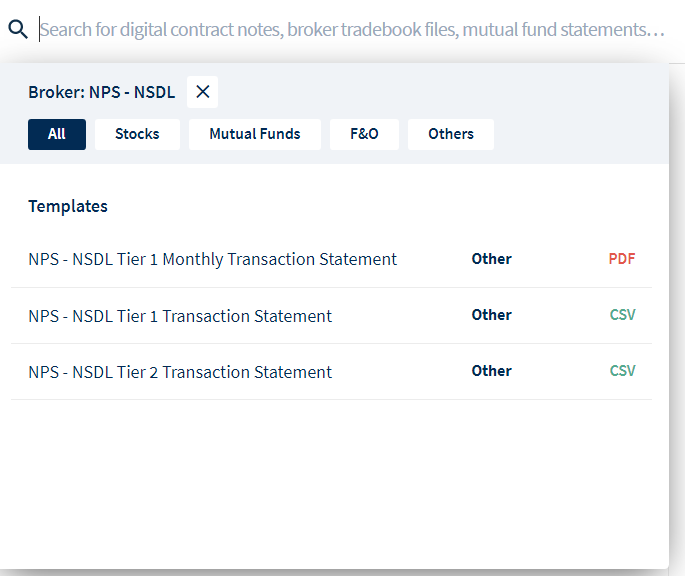The image size is (685, 576).
Task: Choose the F&O filter
Action: point(364,134)
